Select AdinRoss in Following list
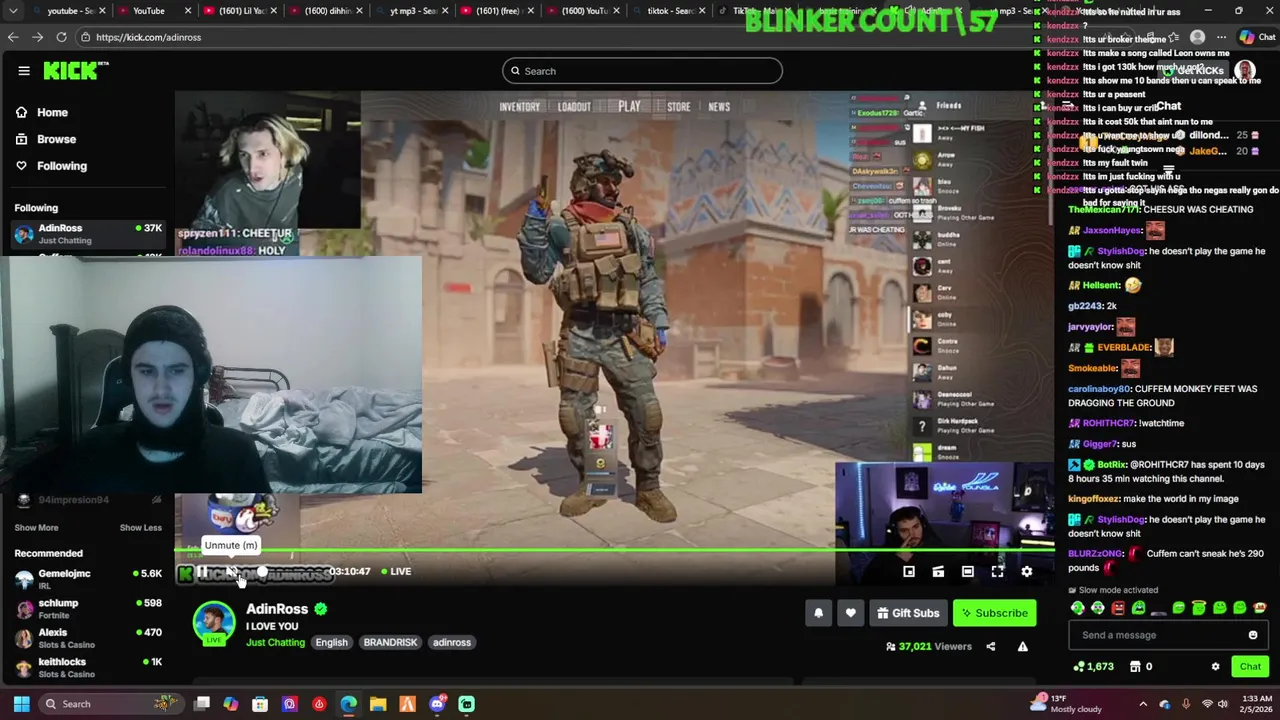 88,233
